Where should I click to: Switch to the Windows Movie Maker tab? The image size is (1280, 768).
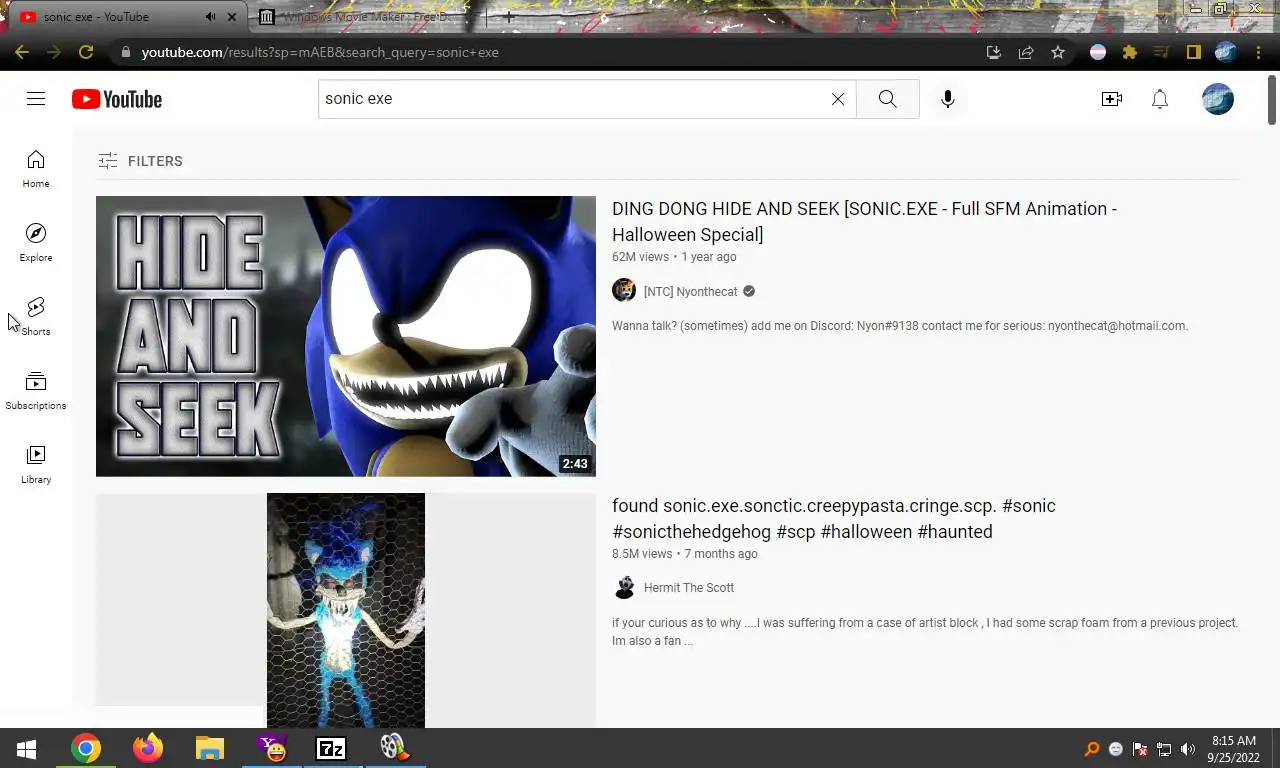[x=368, y=17]
